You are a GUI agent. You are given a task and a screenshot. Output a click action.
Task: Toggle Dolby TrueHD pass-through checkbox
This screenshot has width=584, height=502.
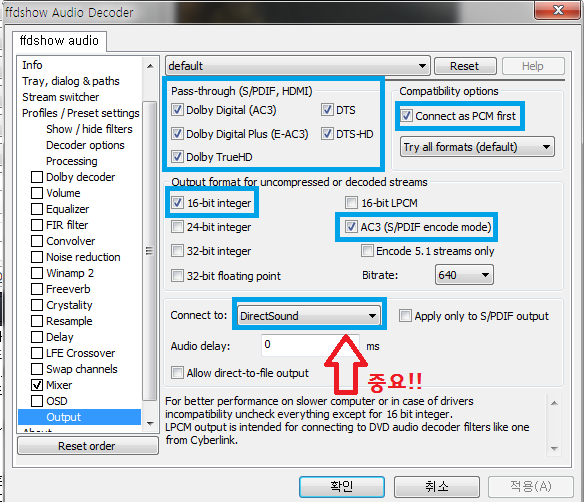point(177,157)
